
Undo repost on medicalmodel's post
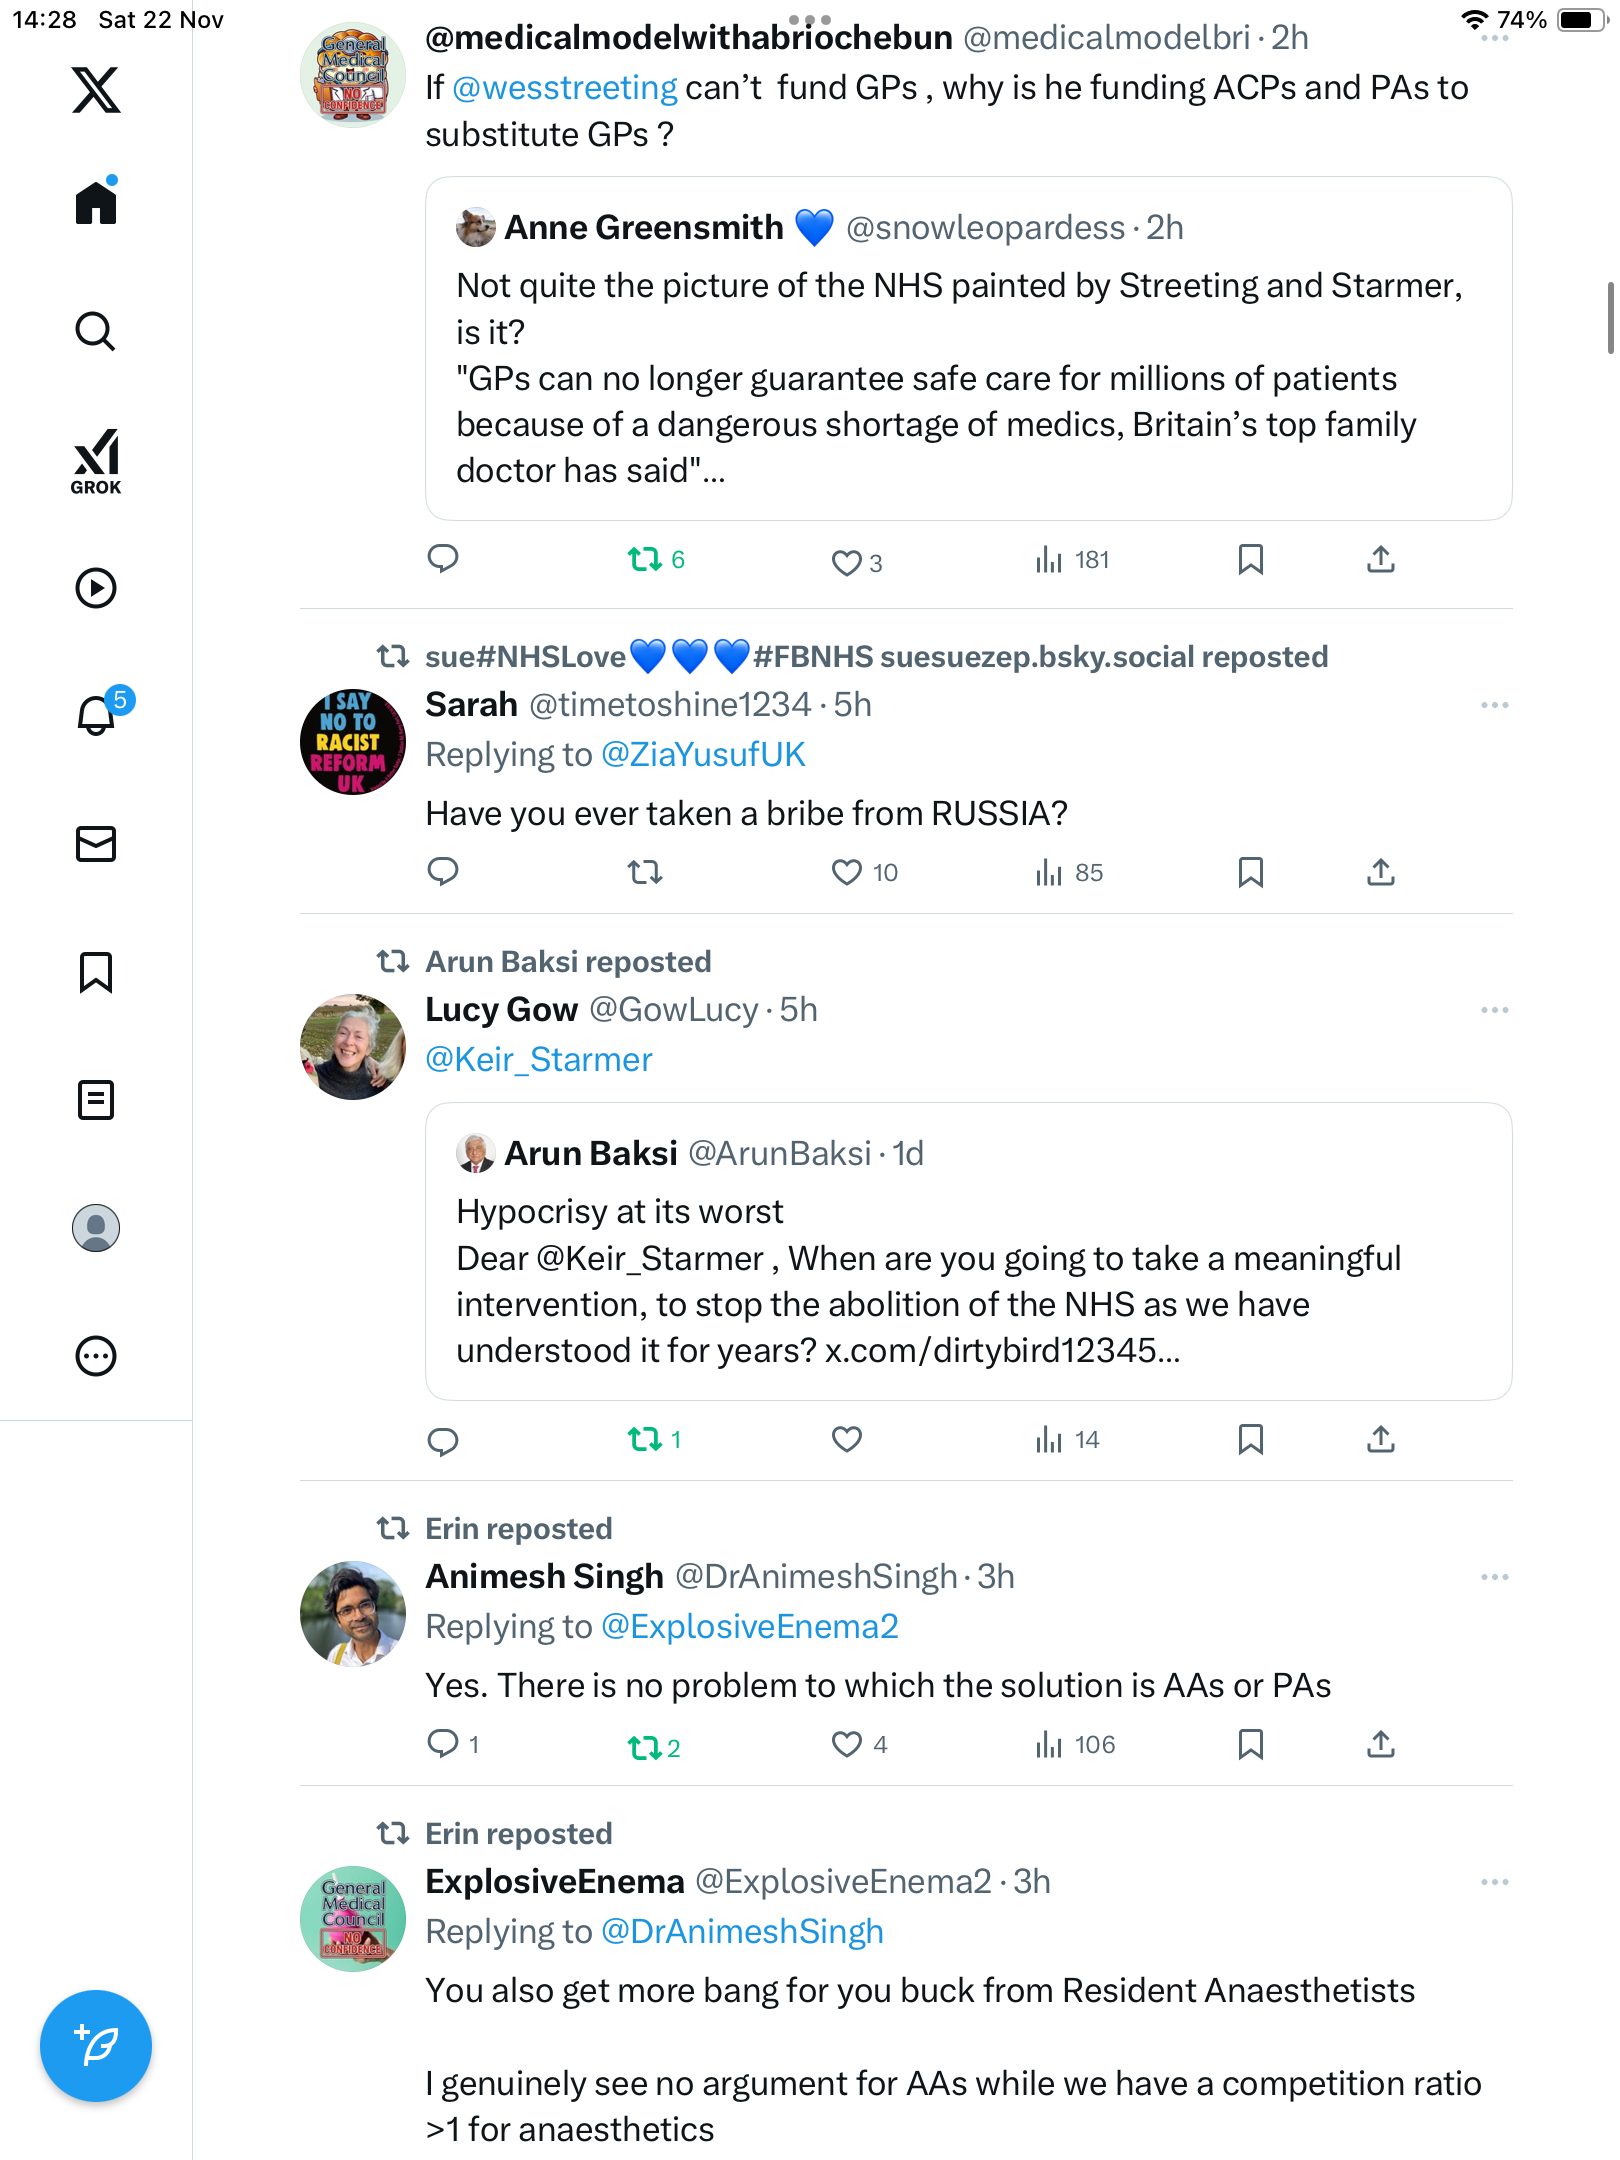[645, 559]
